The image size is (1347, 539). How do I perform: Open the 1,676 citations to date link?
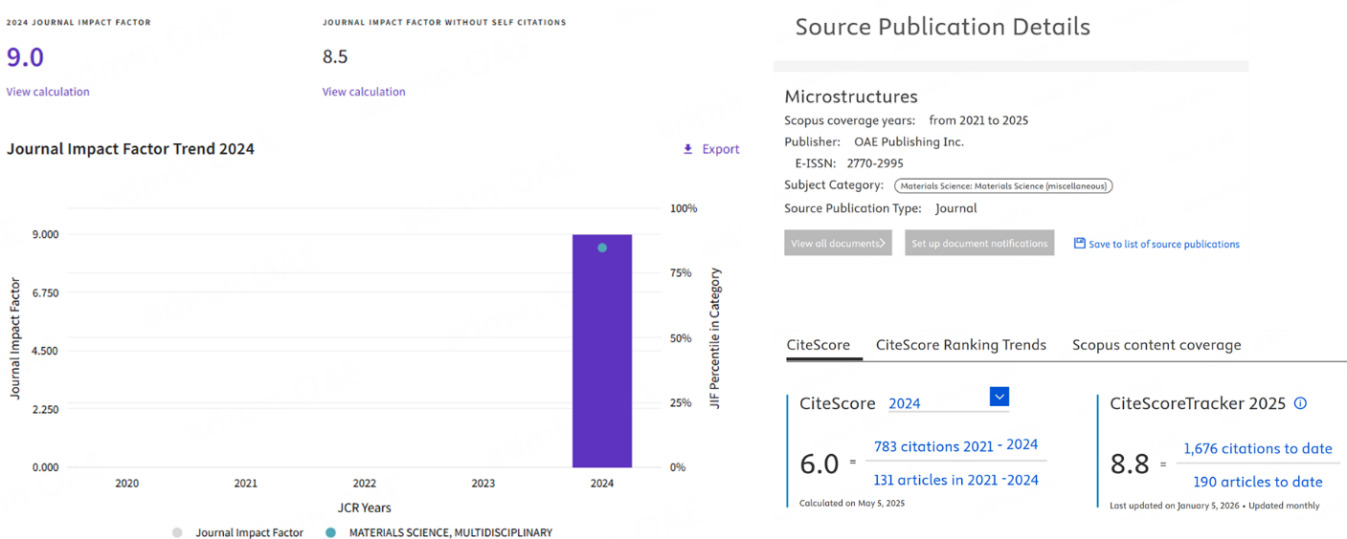click(x=1257, y=448)
